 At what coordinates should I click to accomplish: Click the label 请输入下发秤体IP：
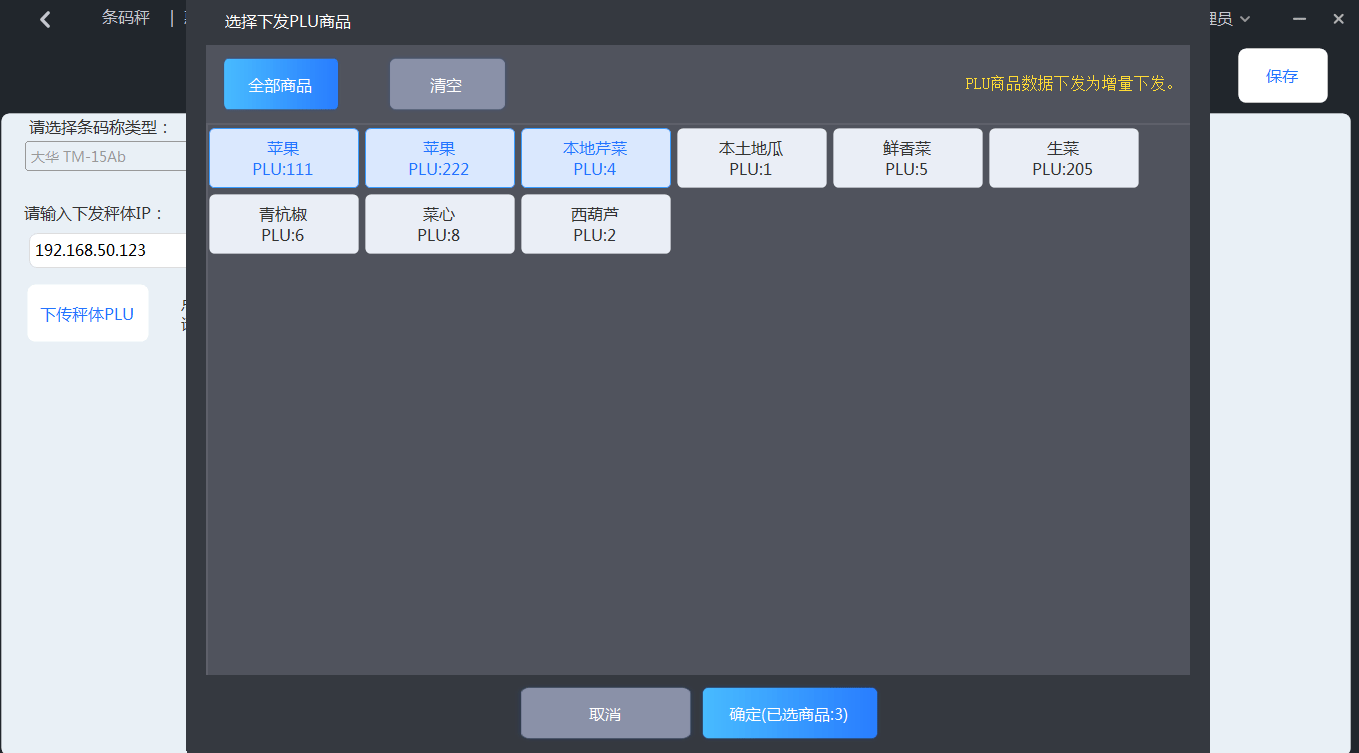(x=95, y=213)
